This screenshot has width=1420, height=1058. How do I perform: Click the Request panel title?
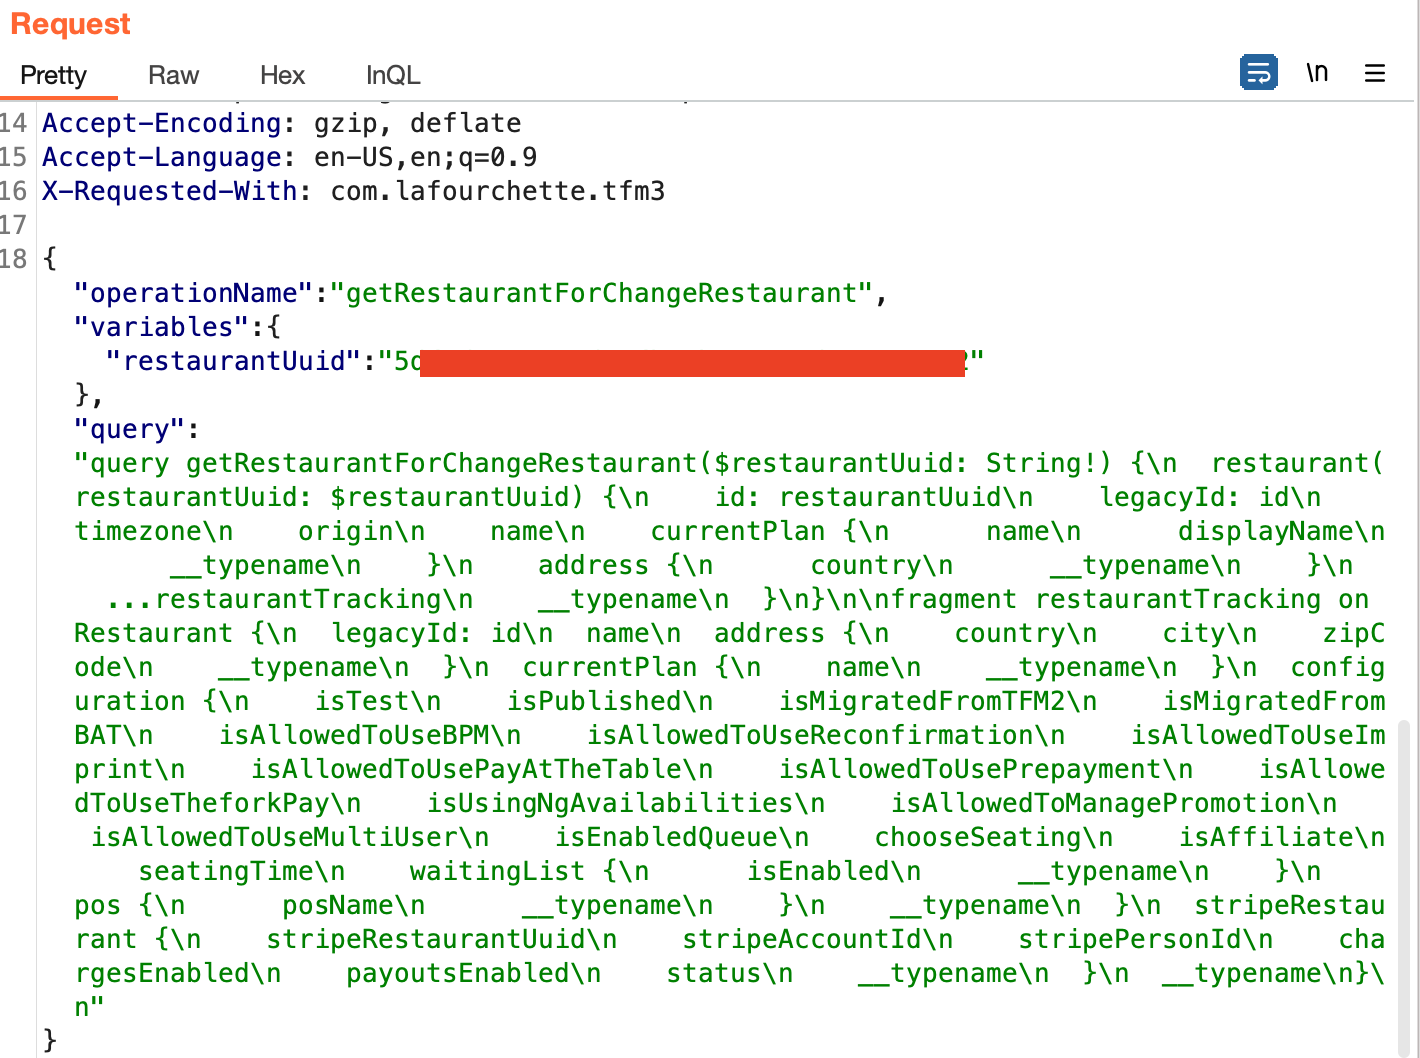click(70, 24)
